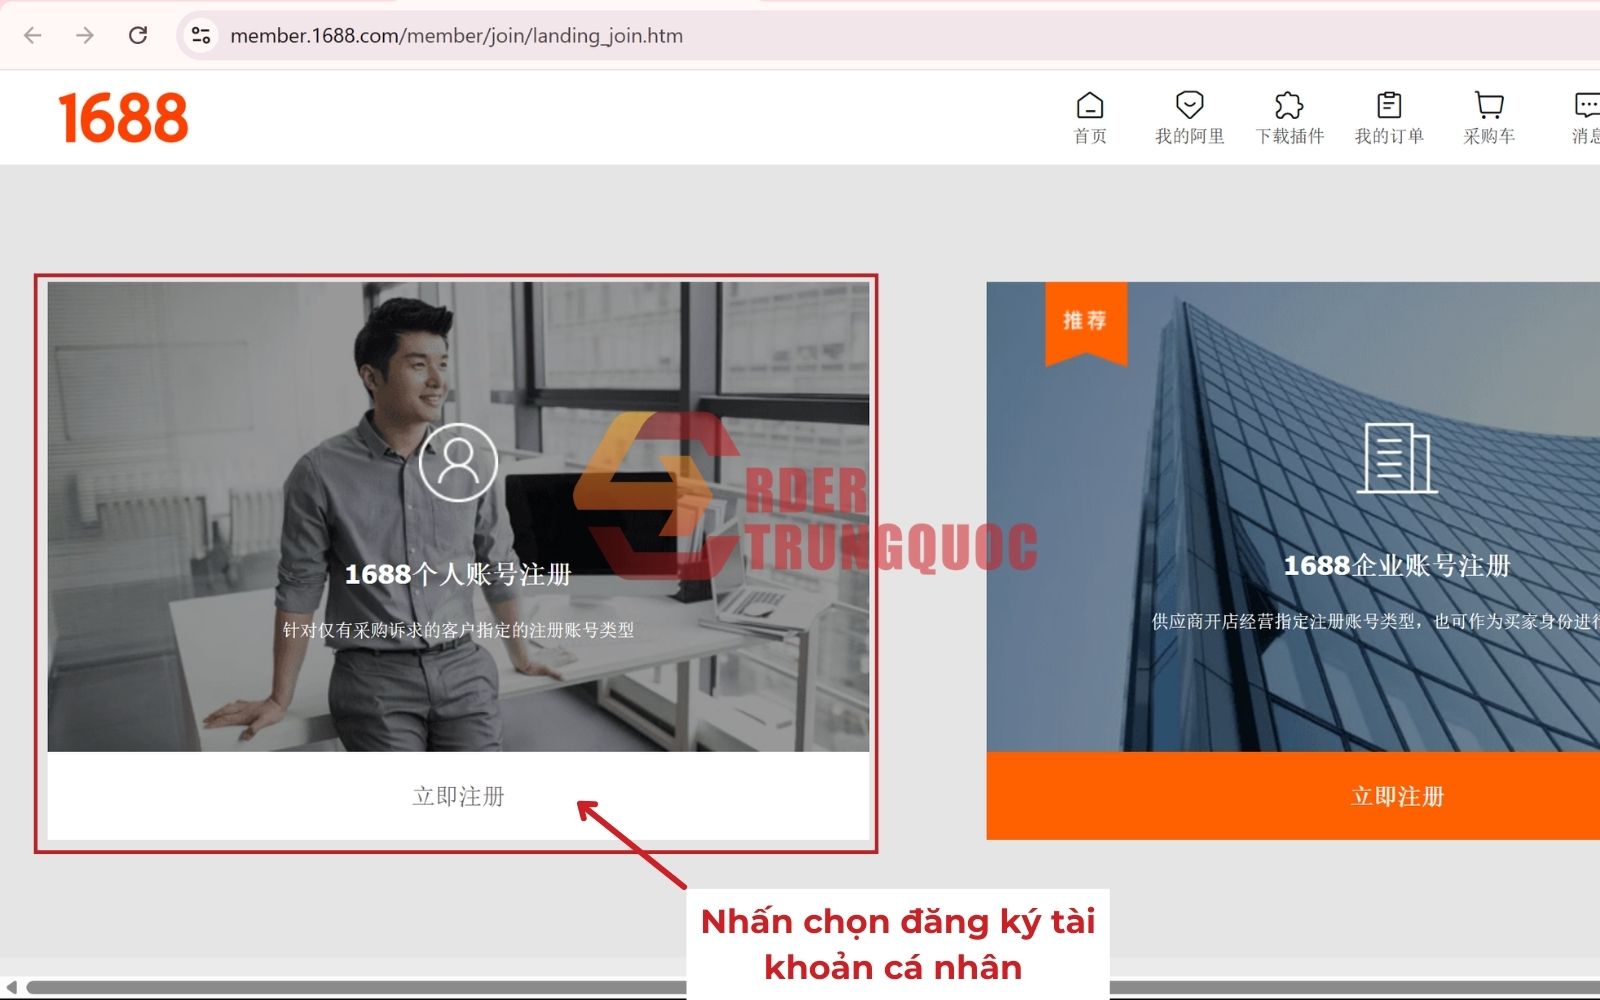Click the enterprise building document icon
Screen dimensions: 1600x1000
click(x=1397, y=458)
